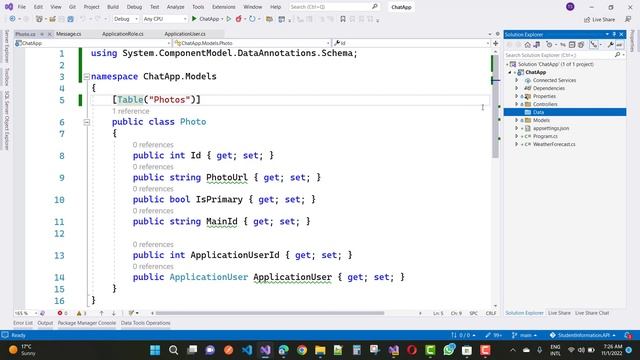Click the yellow warning count icon
Screen dimensions: 640x360
coord(79,313)
